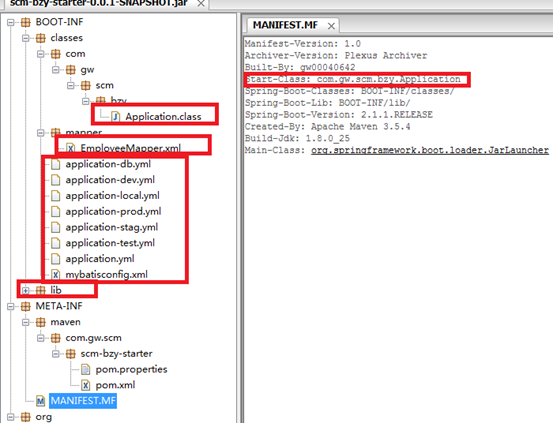
Task: Collapse the scm-bzy-starter package node
Action: point(56,353)
